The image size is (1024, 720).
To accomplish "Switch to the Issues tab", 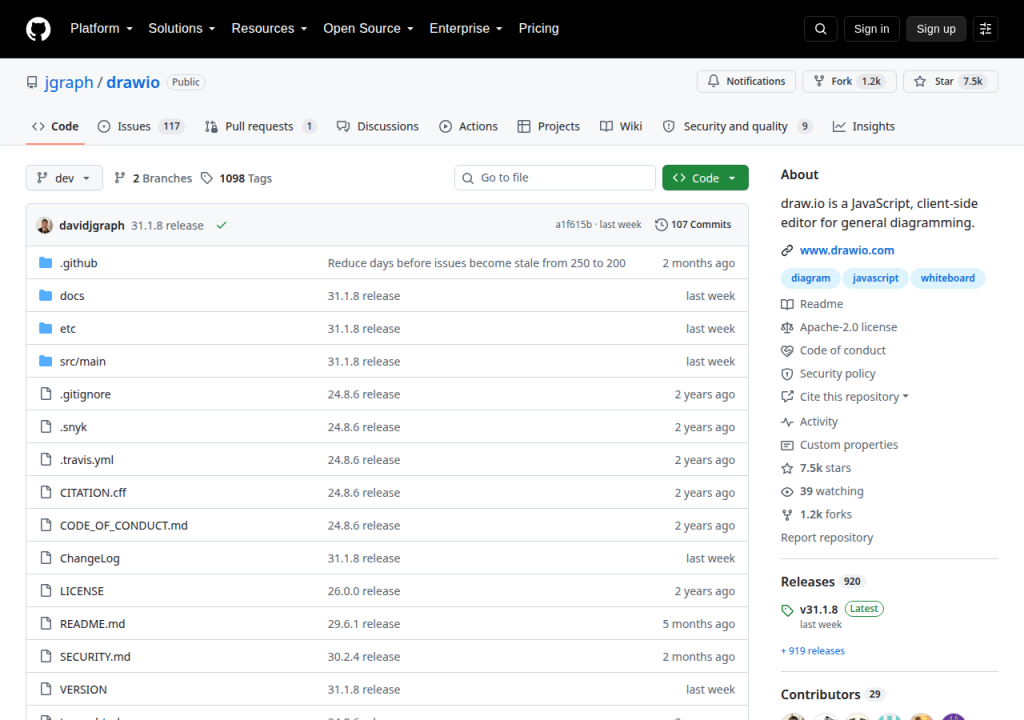I will click(x=141, y=126).
